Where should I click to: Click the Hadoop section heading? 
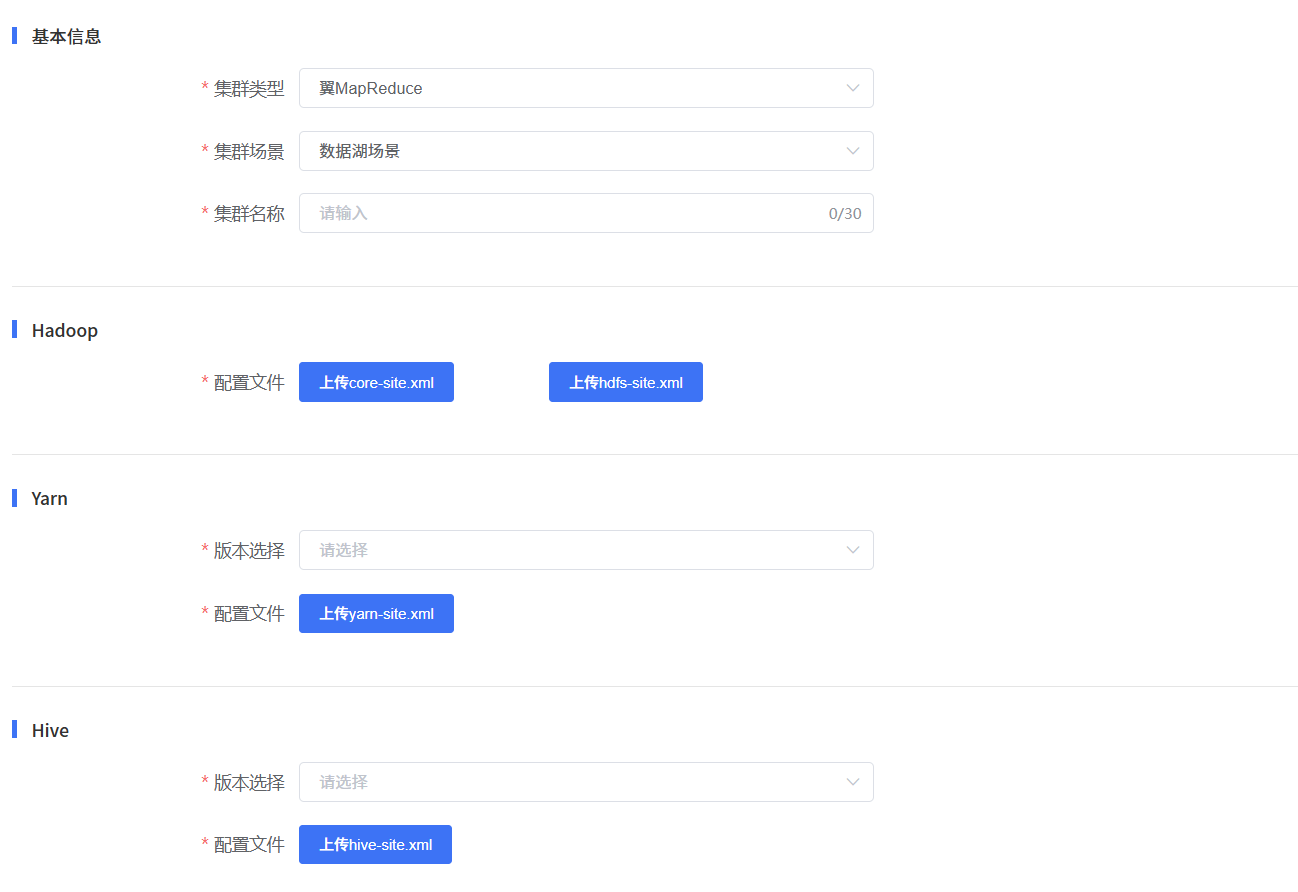(x=65, y=330)
